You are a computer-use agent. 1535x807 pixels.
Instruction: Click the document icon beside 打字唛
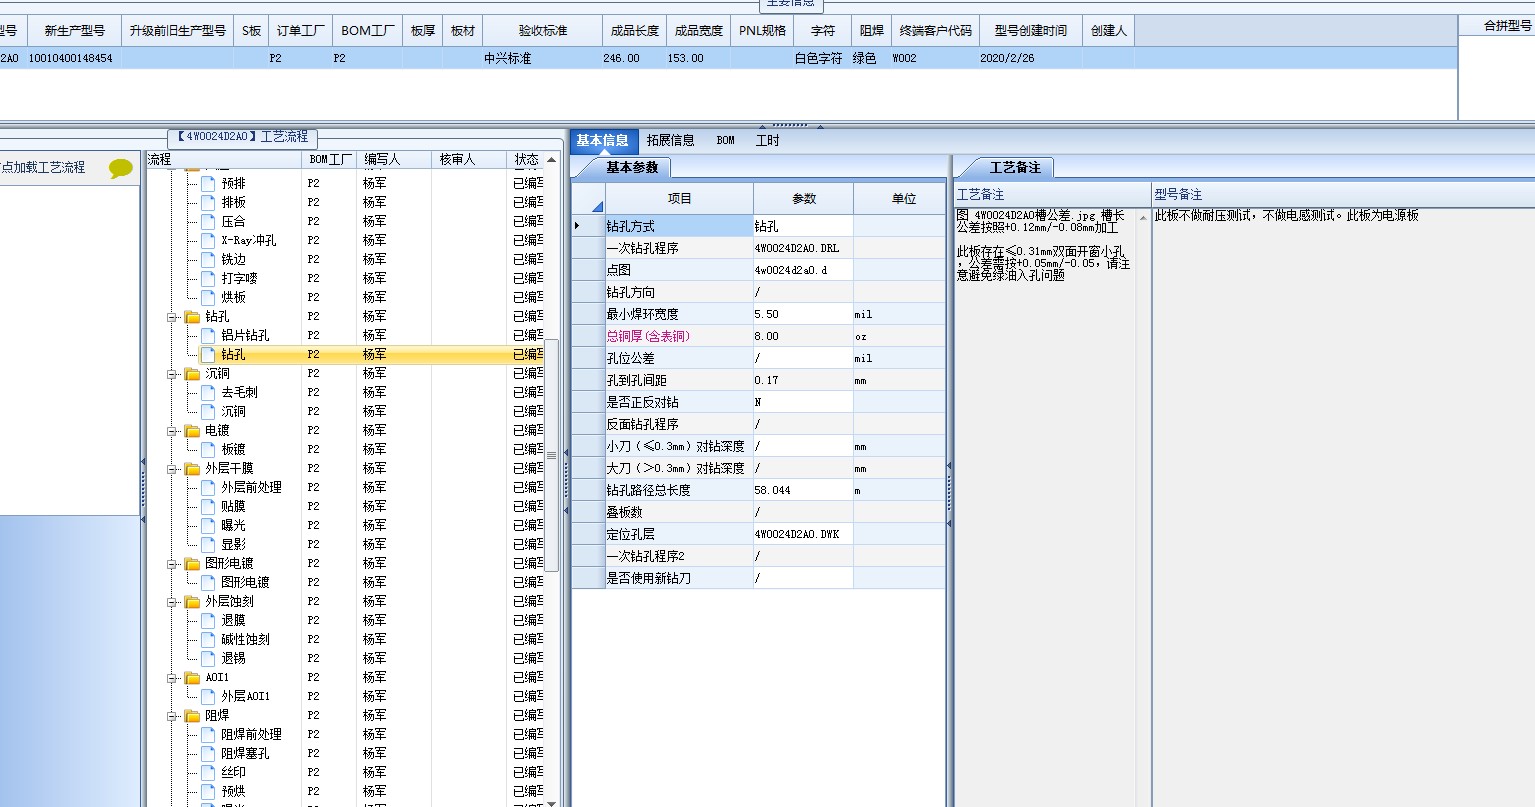(208, 279)
